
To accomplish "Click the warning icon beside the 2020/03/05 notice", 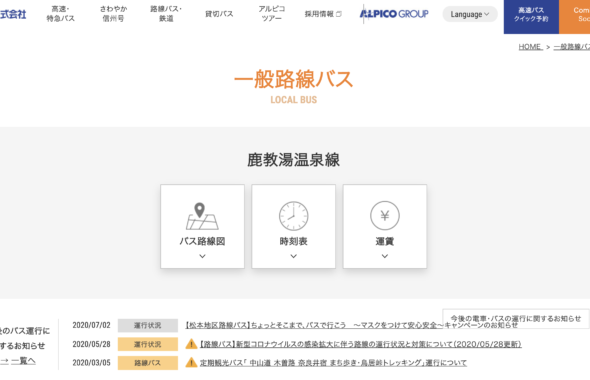I will pyautogui.click(x=191, y=363).
